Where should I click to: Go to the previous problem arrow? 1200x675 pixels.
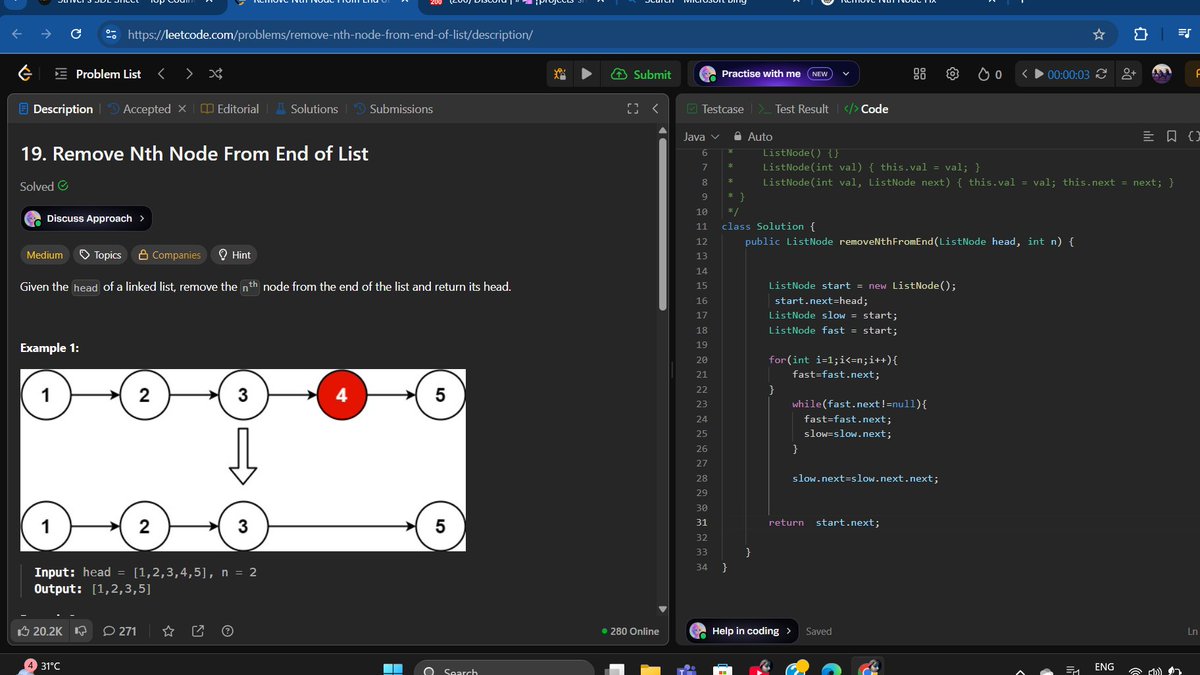162,74
